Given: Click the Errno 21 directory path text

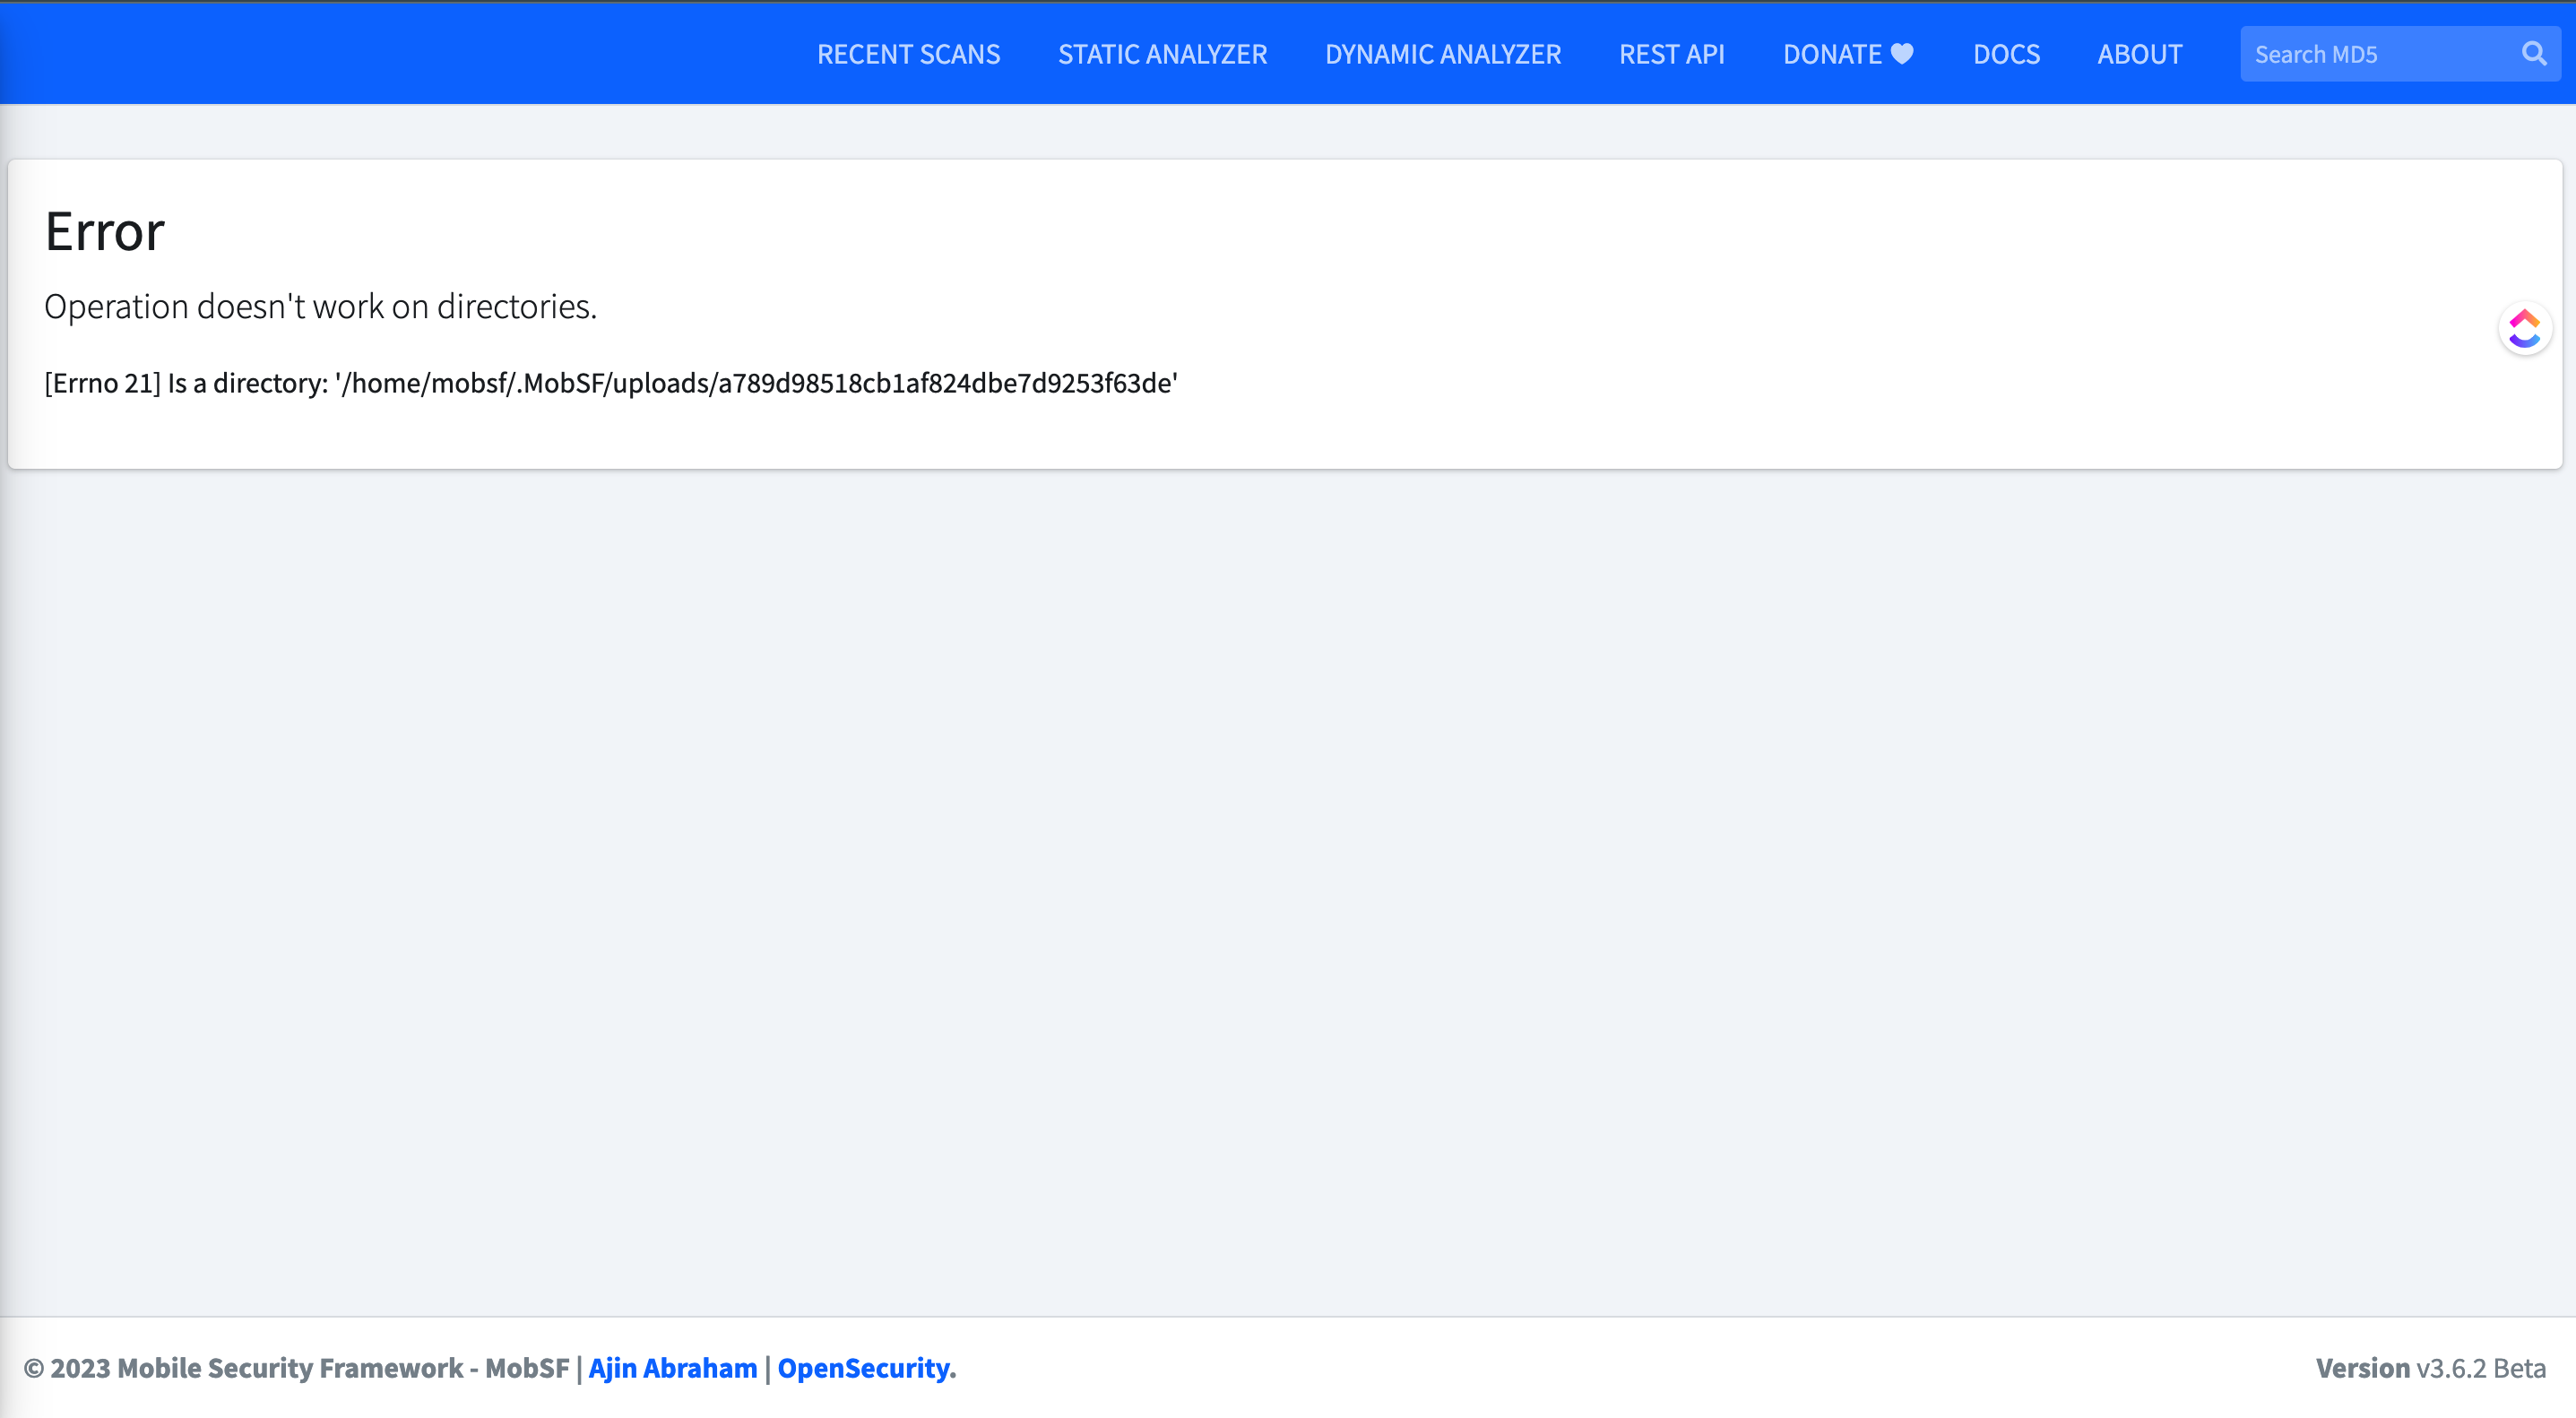Looking at the screenshot, I should click(611, 382).
